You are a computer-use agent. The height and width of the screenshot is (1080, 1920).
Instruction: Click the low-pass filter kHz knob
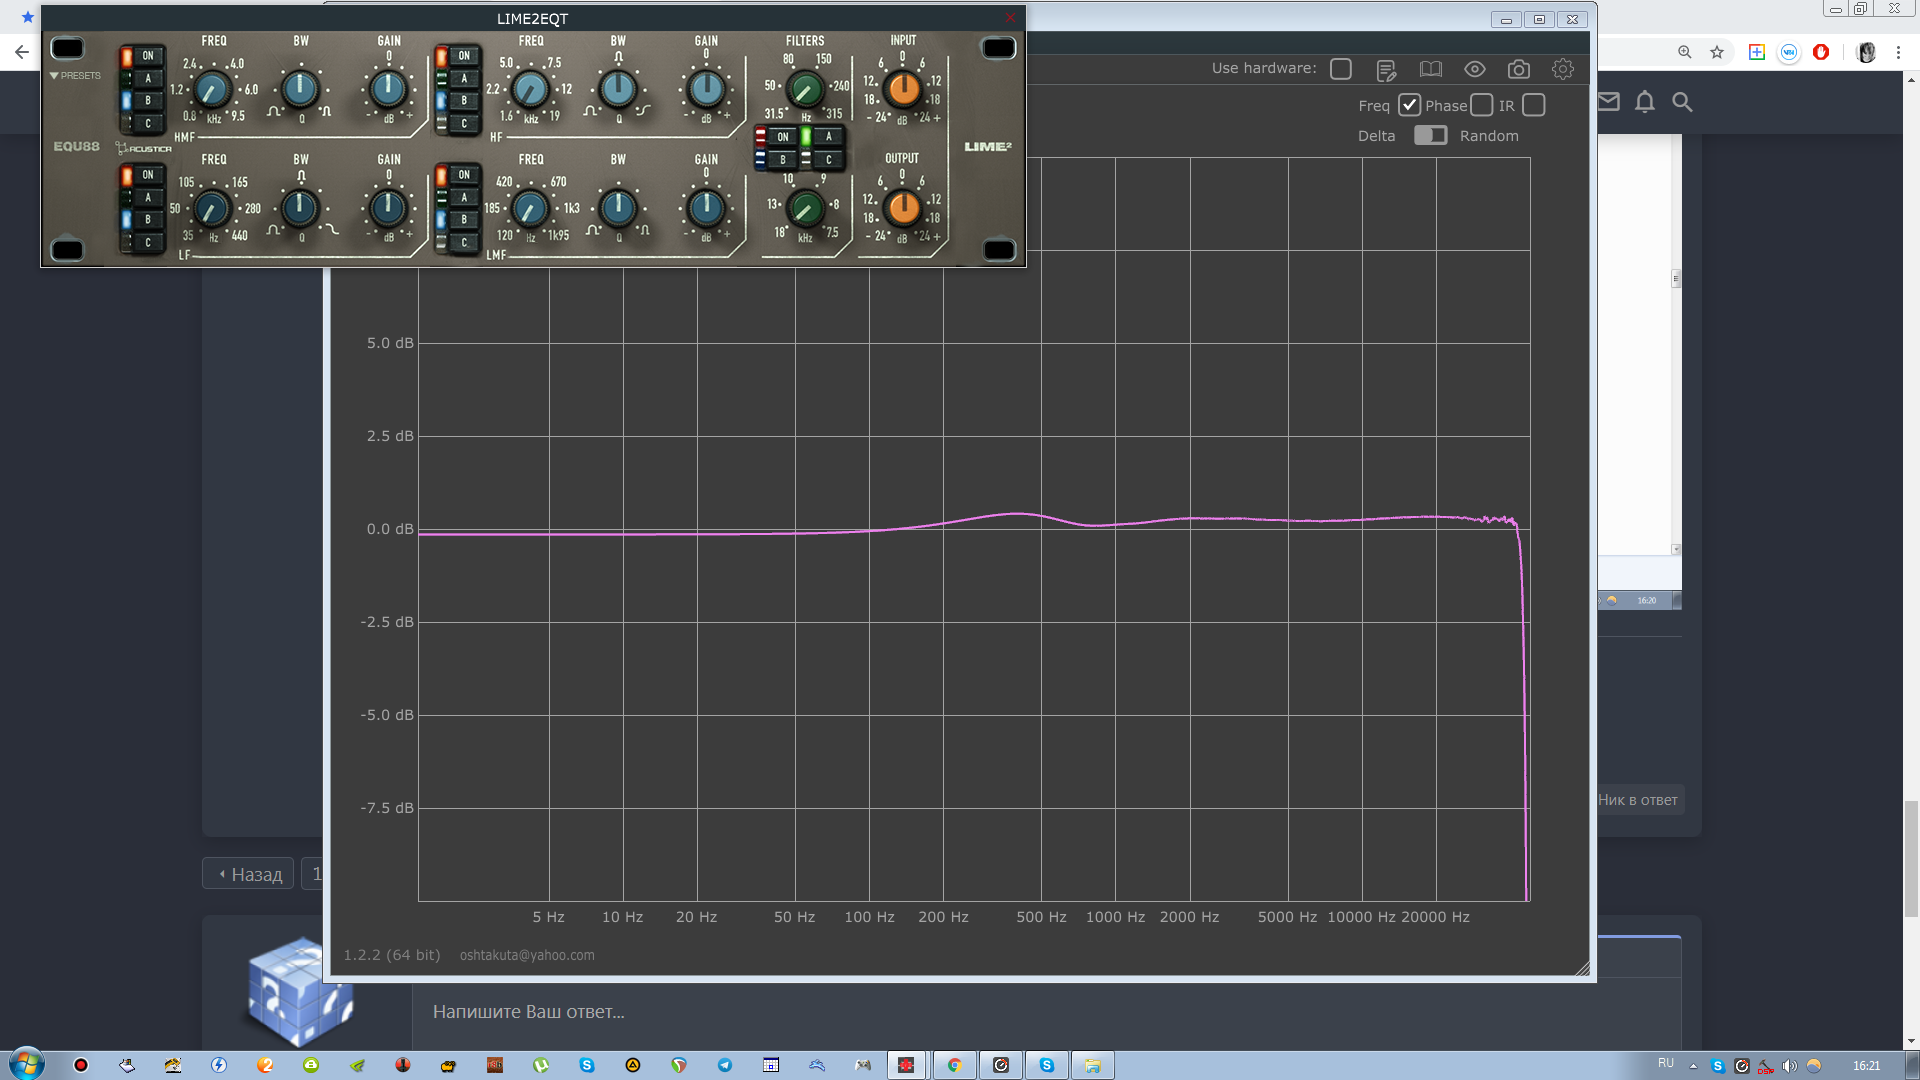[805, 209]
